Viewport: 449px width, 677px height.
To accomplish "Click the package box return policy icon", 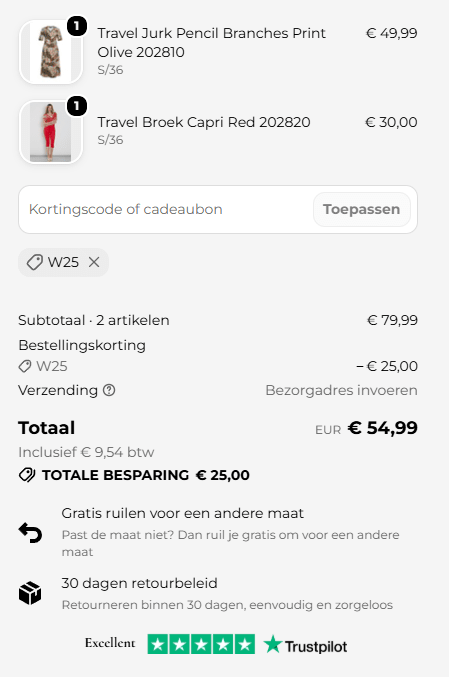I will (x=30, y=593).
